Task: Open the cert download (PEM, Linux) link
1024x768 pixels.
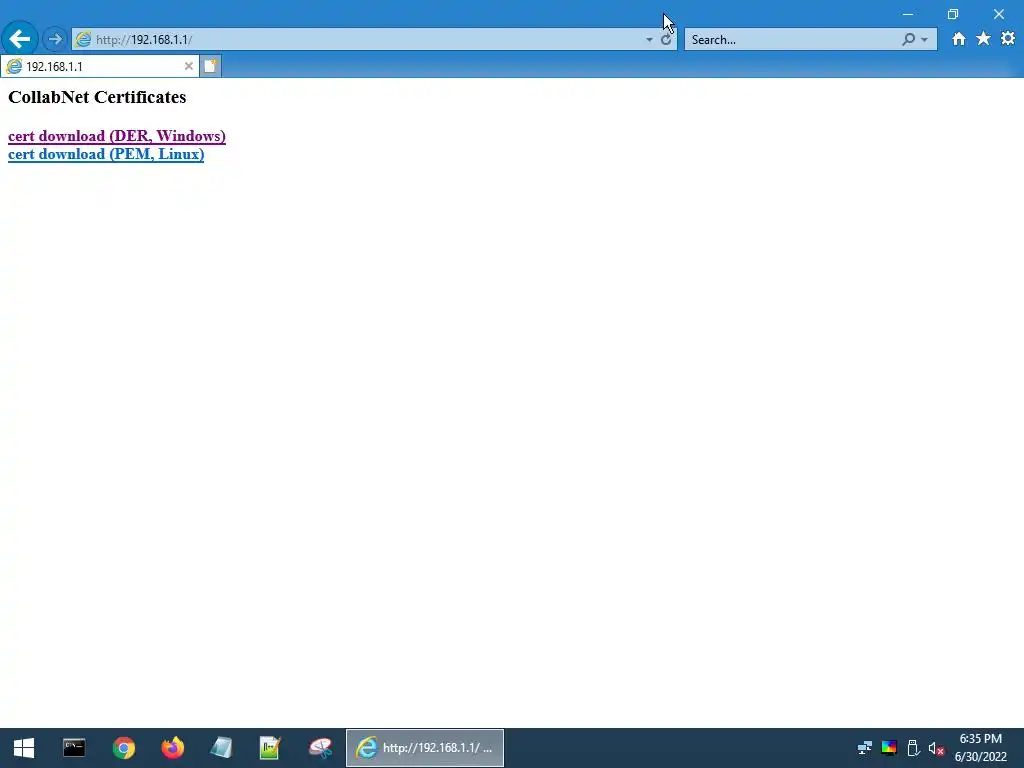Action: [106, 154]
